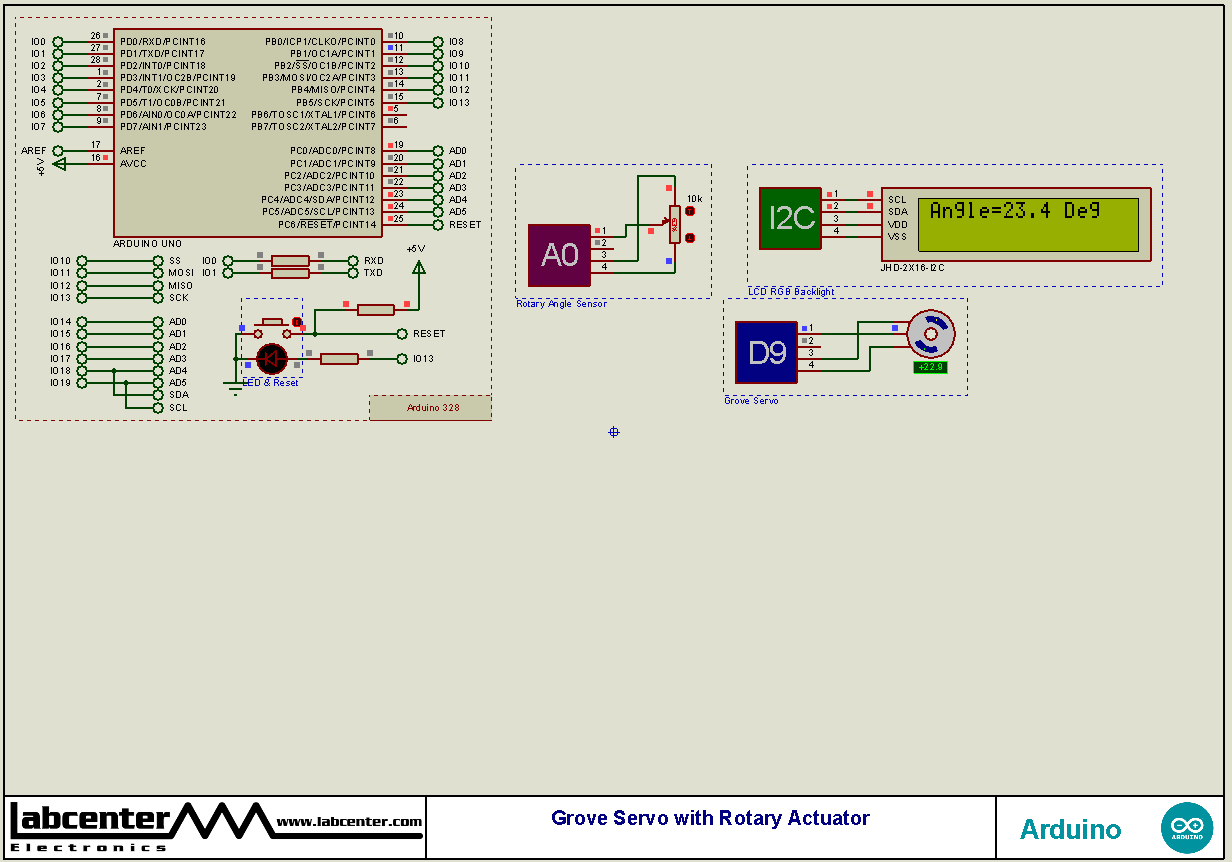Select the Arduino logo in the title block

click(x=1186, y=827)
